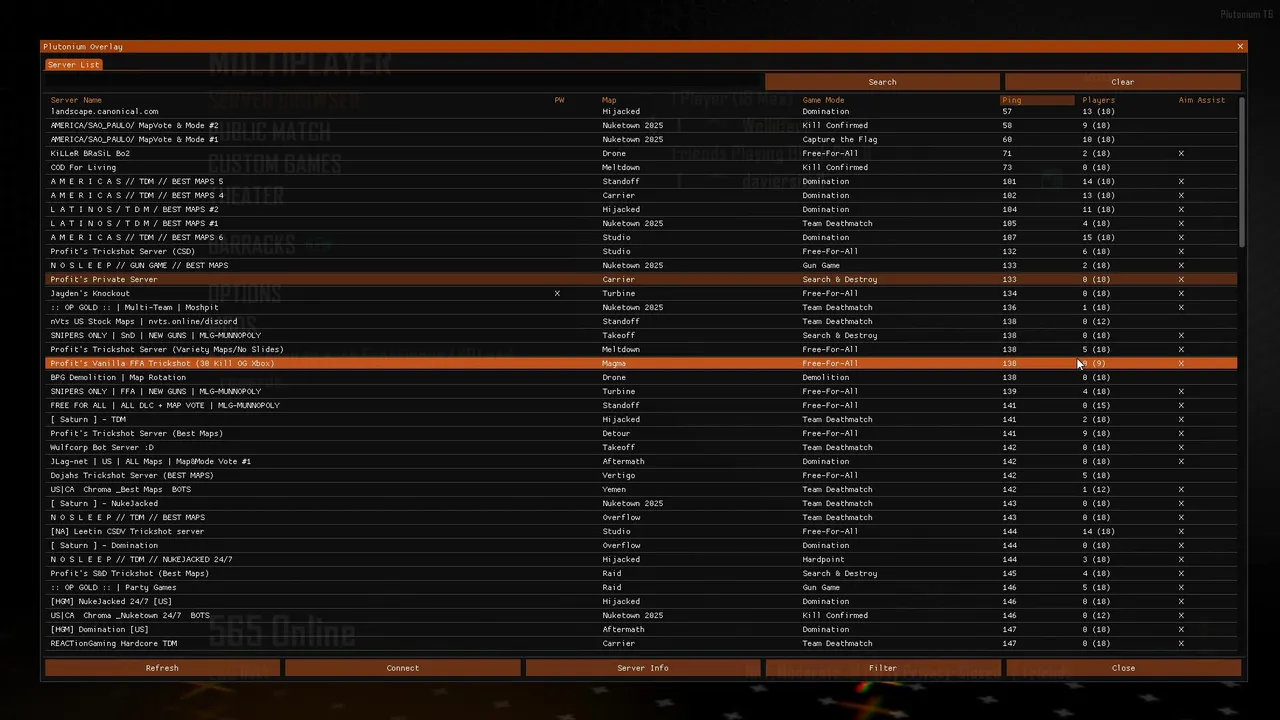Select Profit's Trickshot Variety Maps/No Slides server
Image resolution: width=1280 pixels, height=720 pixels.
pos(641,349)
